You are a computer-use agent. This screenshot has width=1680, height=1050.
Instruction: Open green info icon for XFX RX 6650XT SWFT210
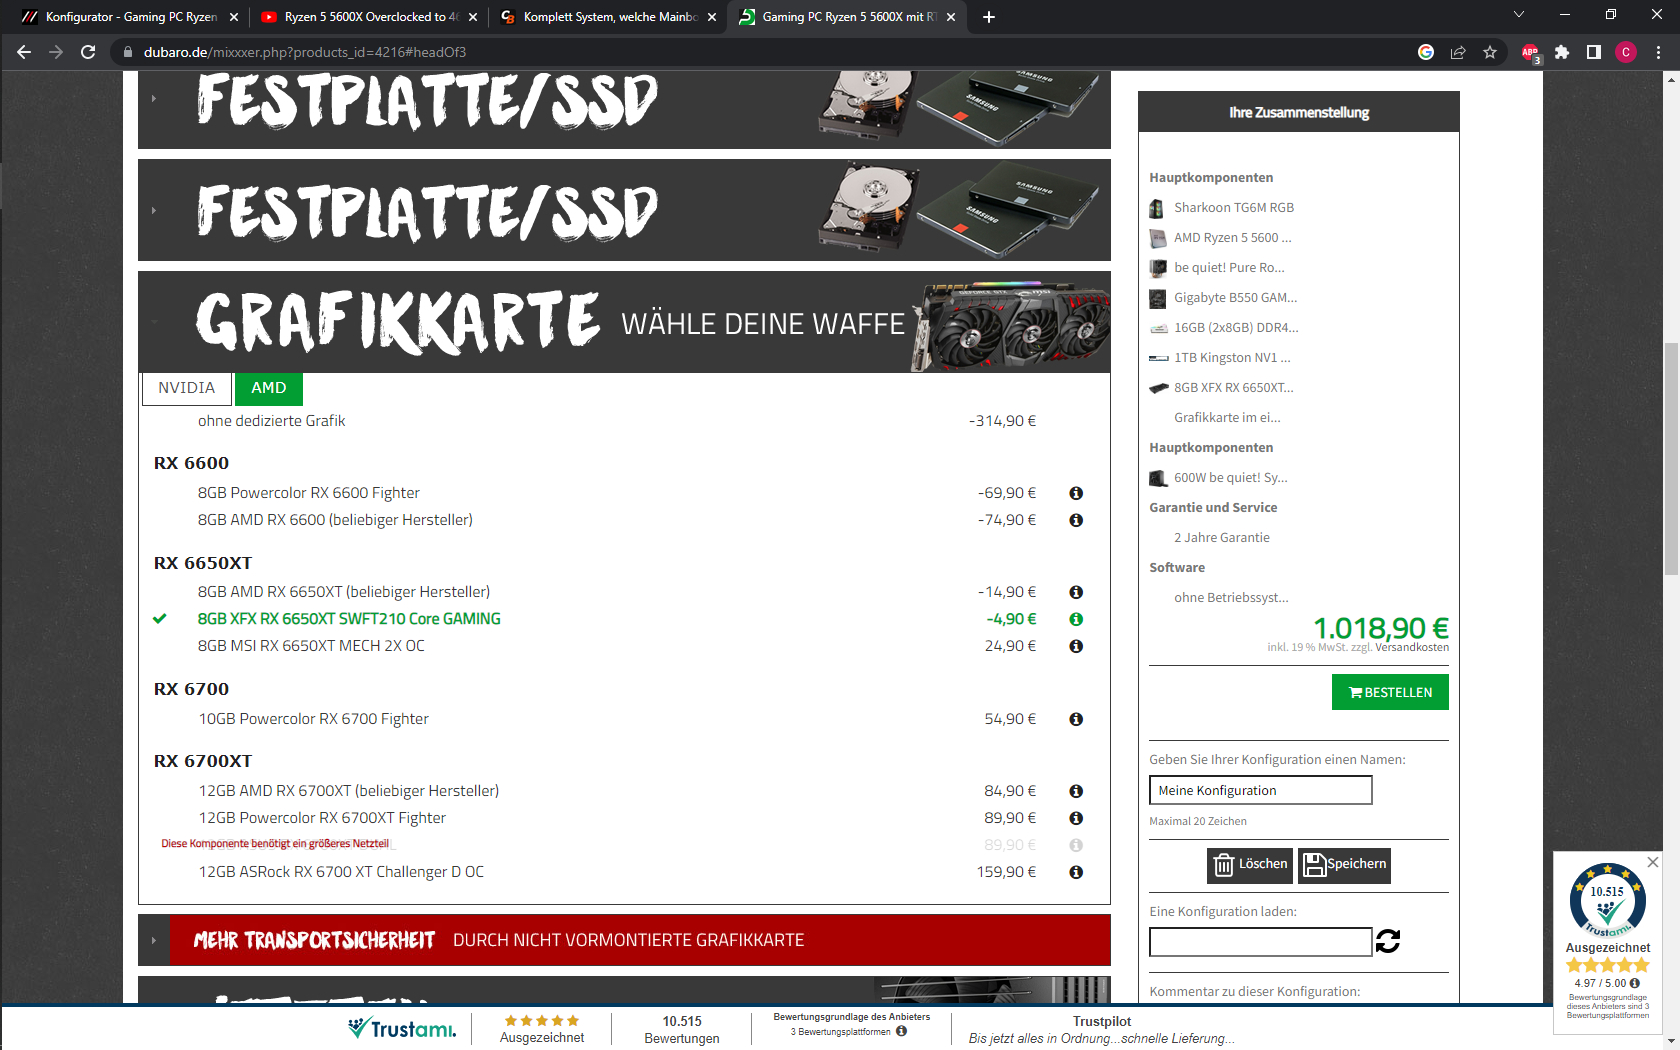tap(1076, 619)
